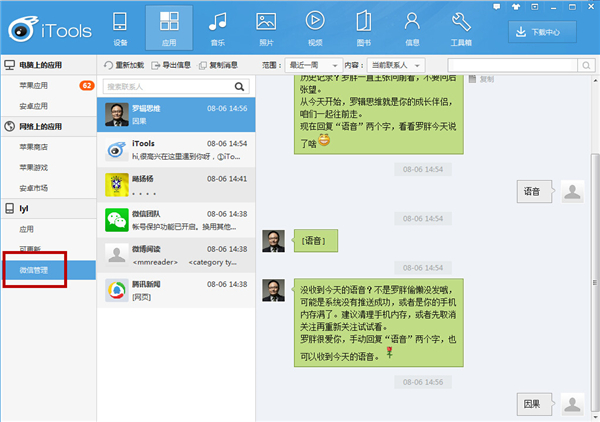
Task: Click the iTools eye avatar in contact list
Action: pyautogui.click(x=117, y=150)
